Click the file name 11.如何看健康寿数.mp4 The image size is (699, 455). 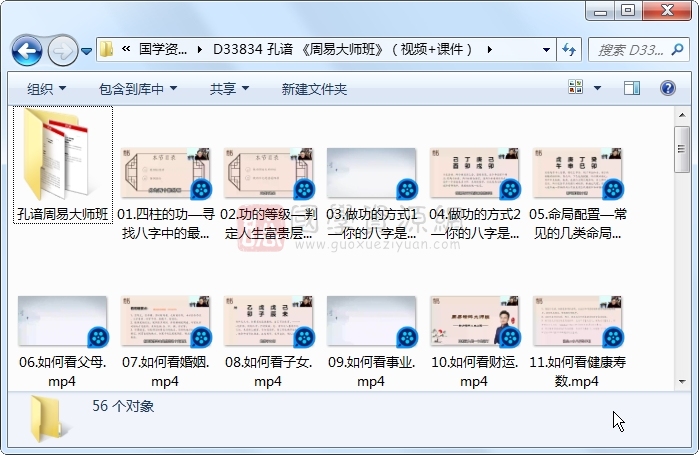(x=577, y=372)
